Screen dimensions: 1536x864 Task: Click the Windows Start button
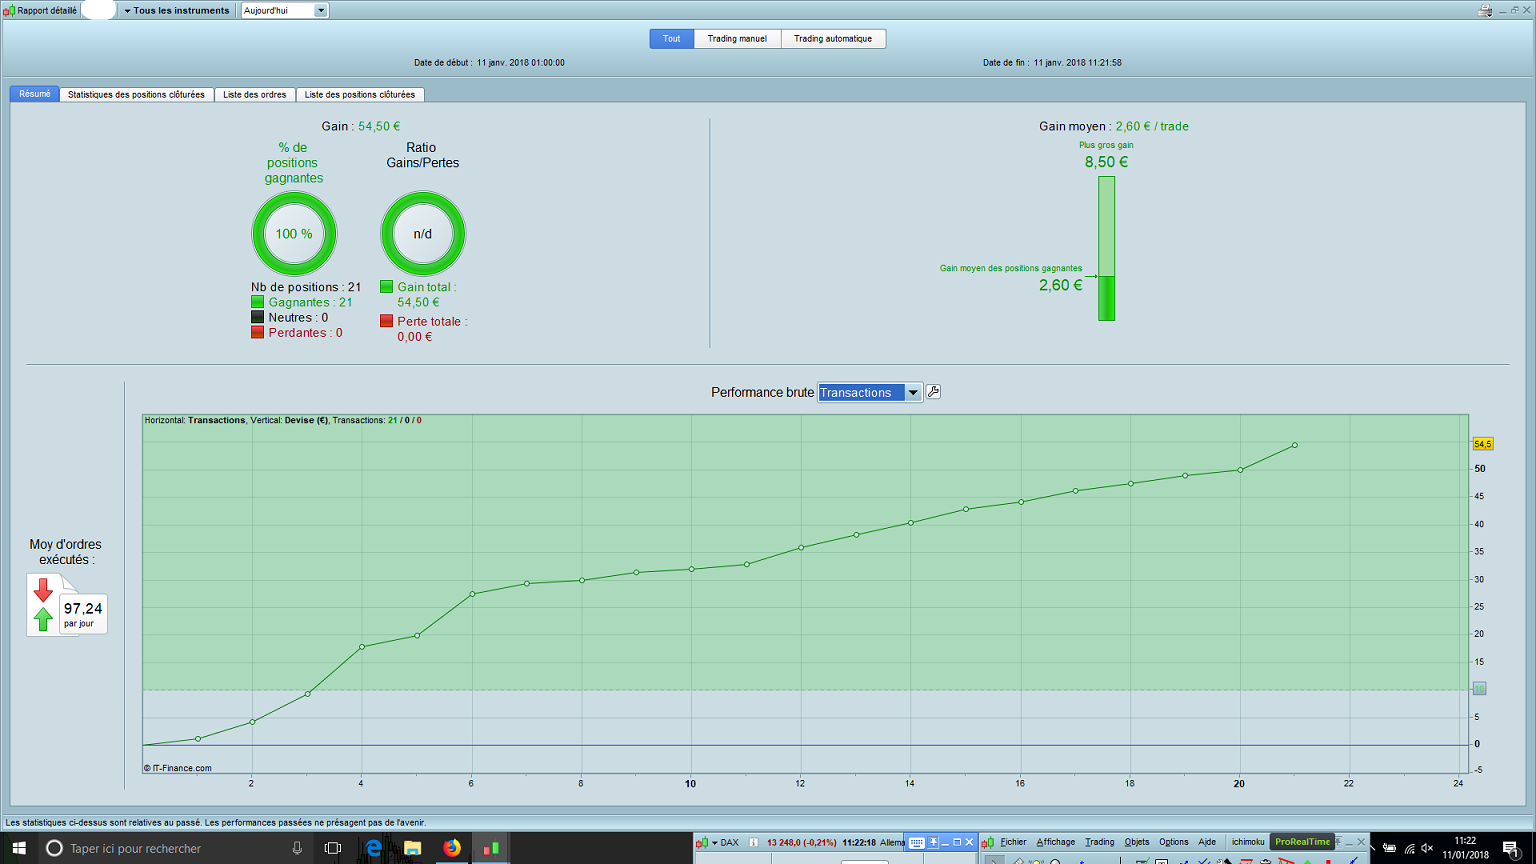[x=19, y=848]
